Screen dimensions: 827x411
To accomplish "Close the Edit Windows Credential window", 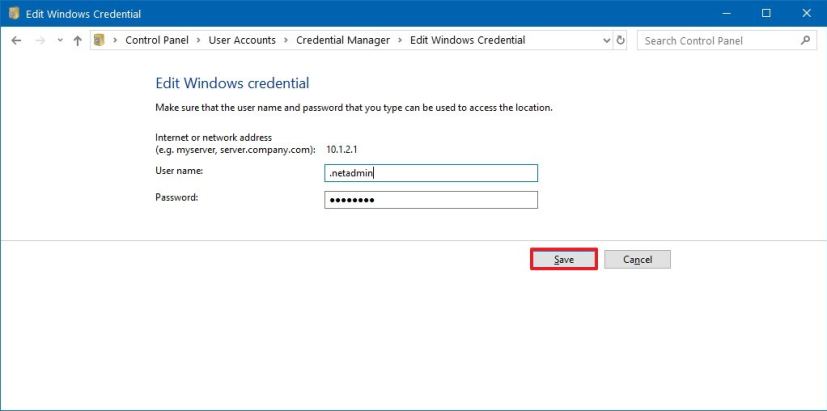I will tap(806, 14).
